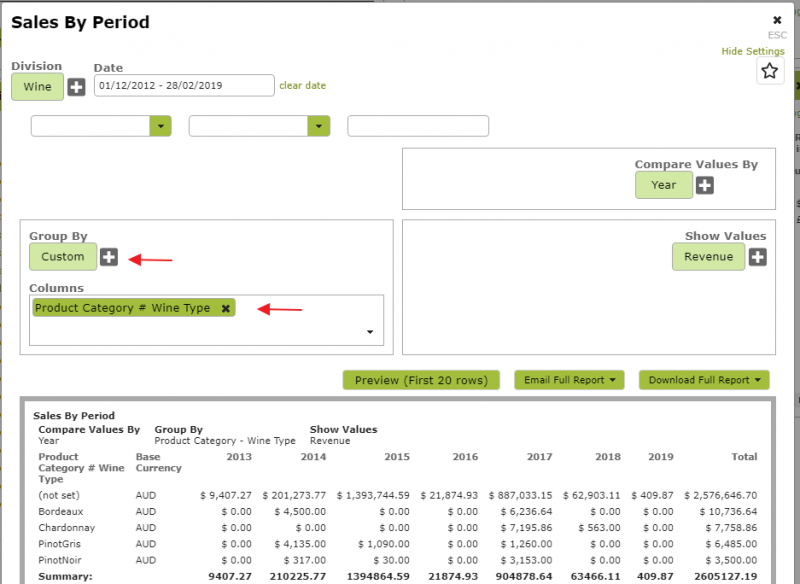Close the Sales By Period dialog
800x584 pixels.
click(x=777, y=19)
